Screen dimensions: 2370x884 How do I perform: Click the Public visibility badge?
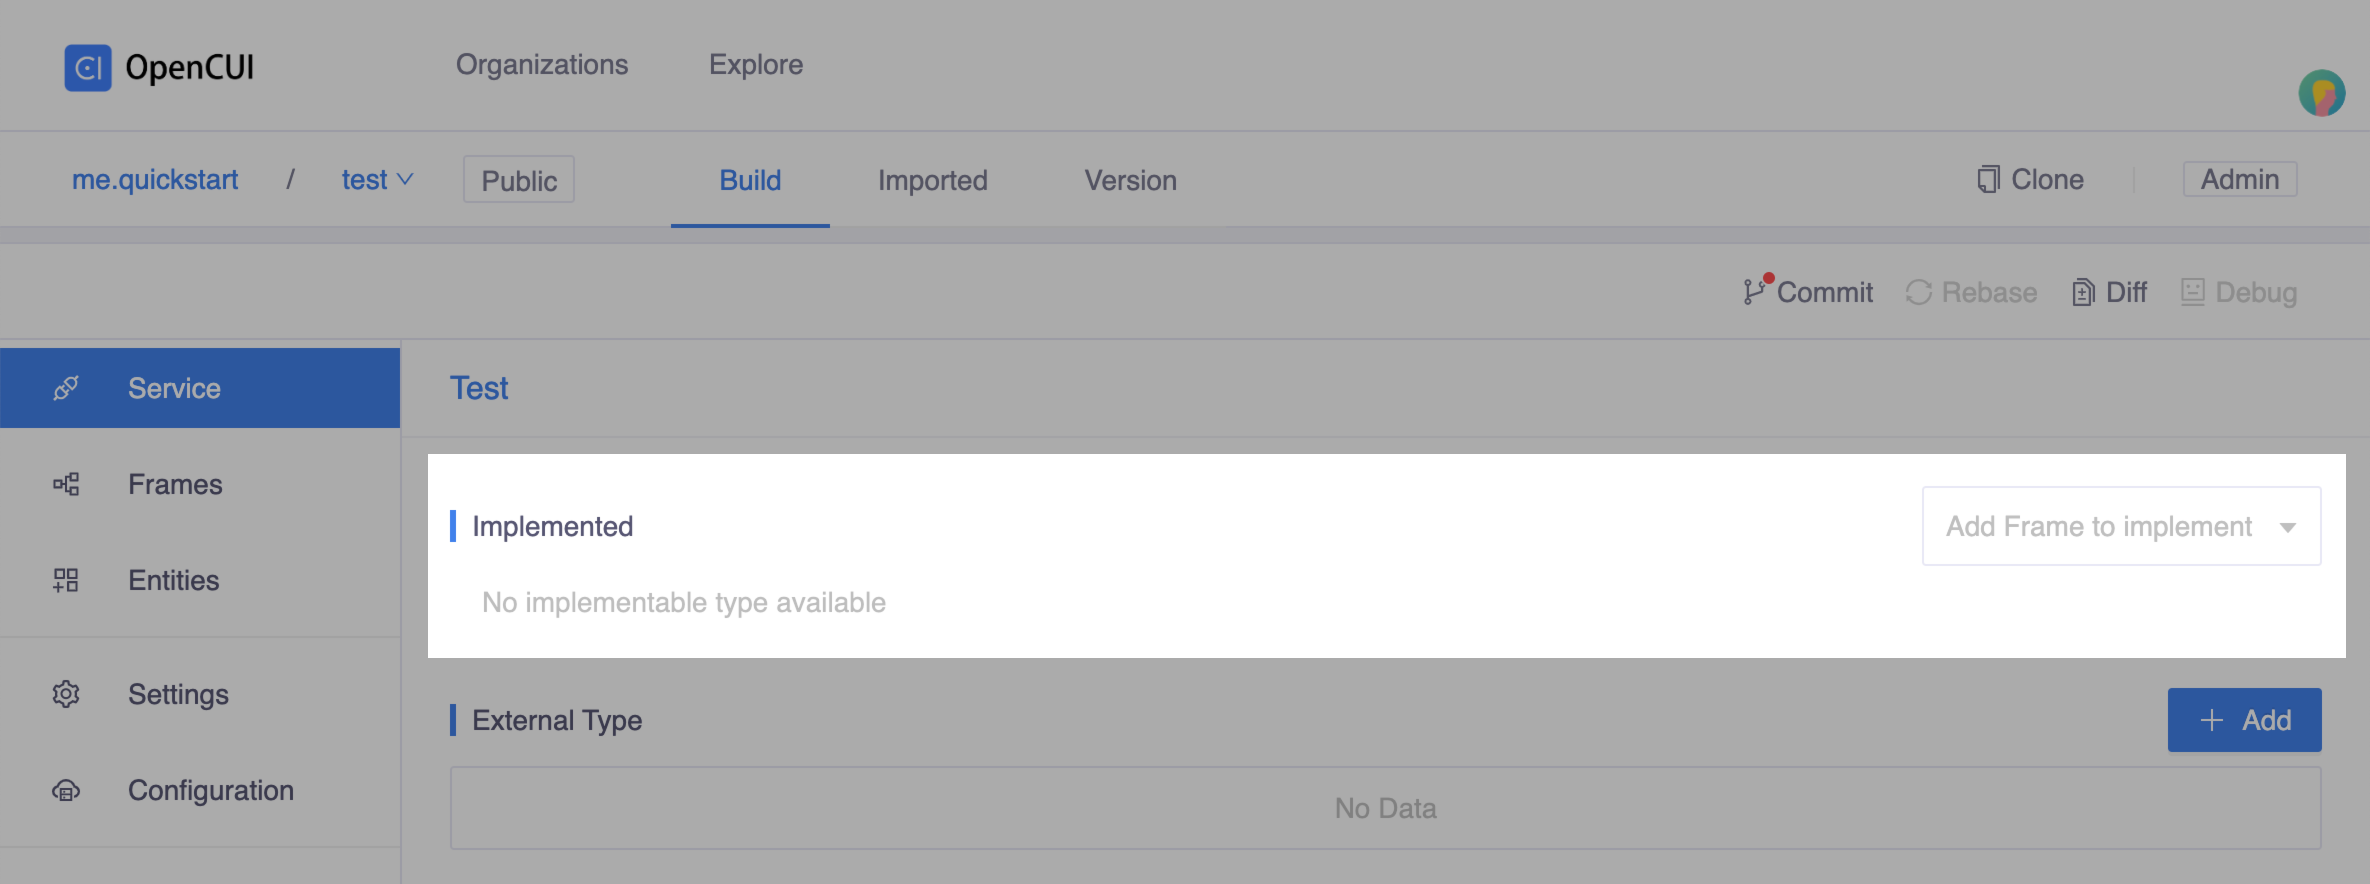(x=519, y=180)
